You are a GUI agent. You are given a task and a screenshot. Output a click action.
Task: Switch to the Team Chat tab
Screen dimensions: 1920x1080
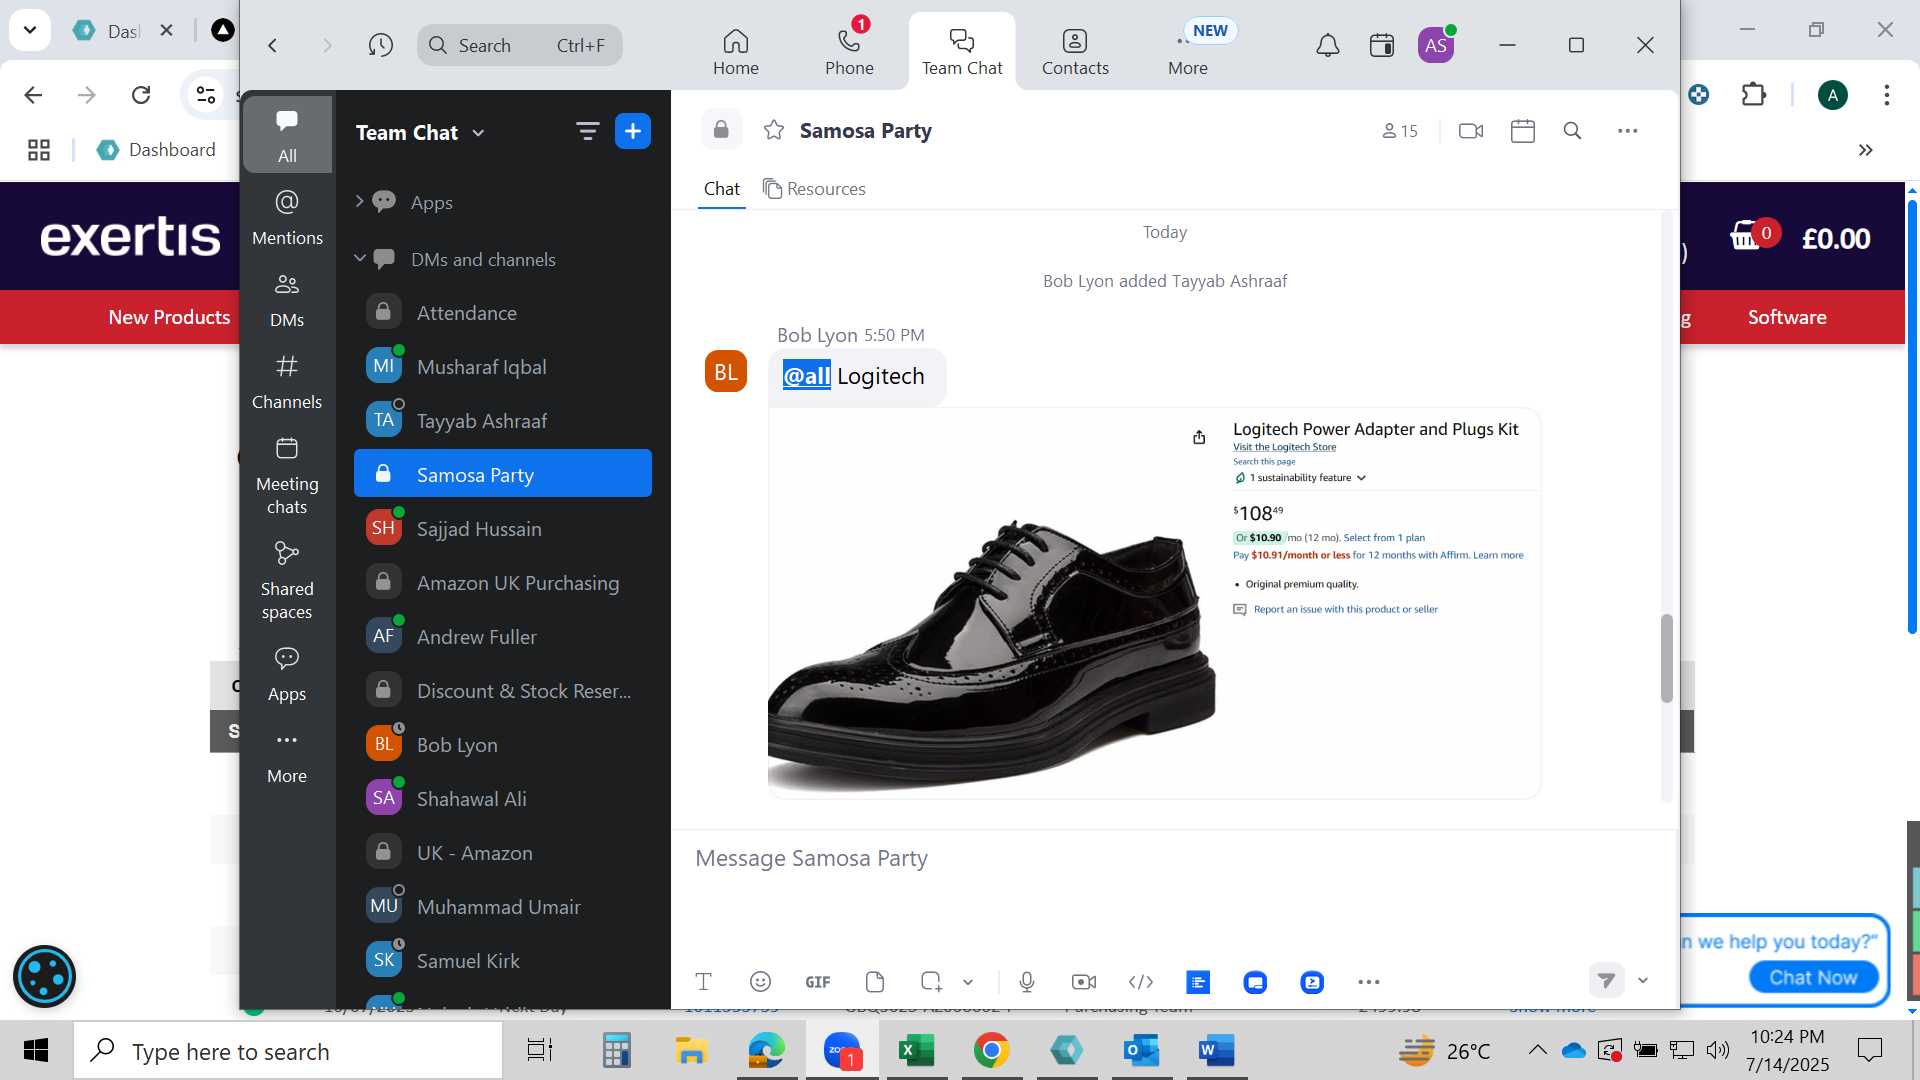[961, 51]
